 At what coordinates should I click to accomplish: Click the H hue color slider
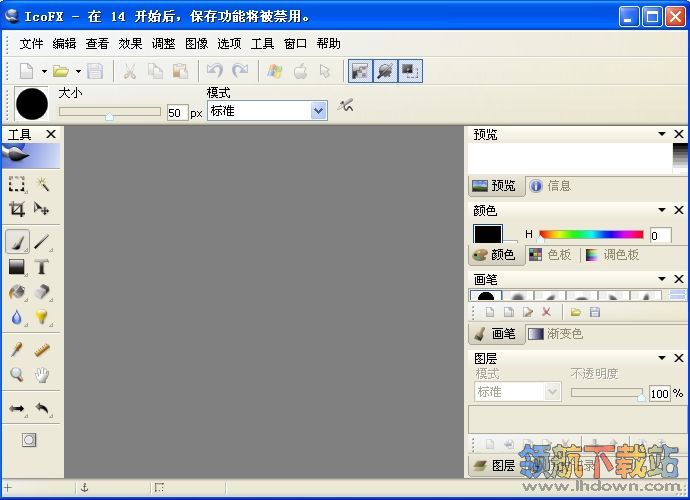click(591, 235)
